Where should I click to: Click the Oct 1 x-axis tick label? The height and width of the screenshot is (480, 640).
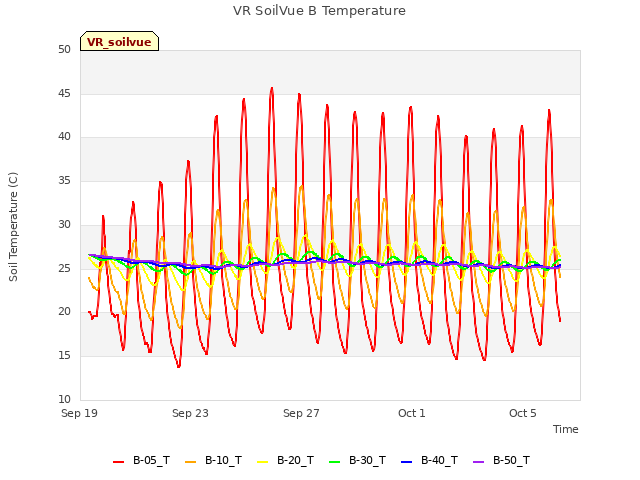412,413
